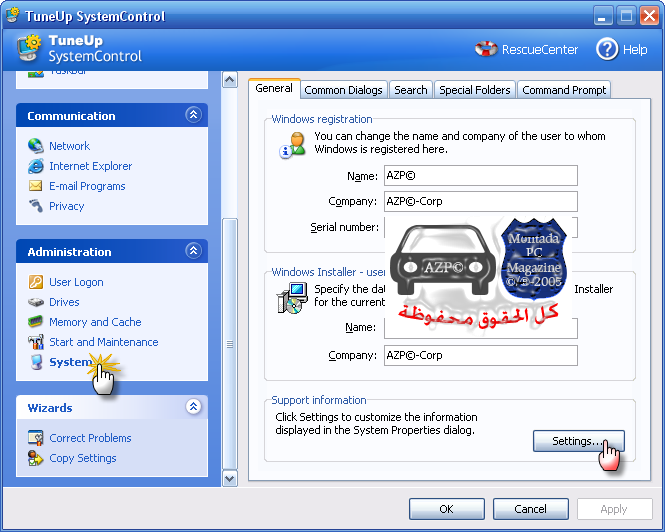Launch the Copy Settings wizard link
The width and height of the screenshot is (665, 532).
point(83,458)
